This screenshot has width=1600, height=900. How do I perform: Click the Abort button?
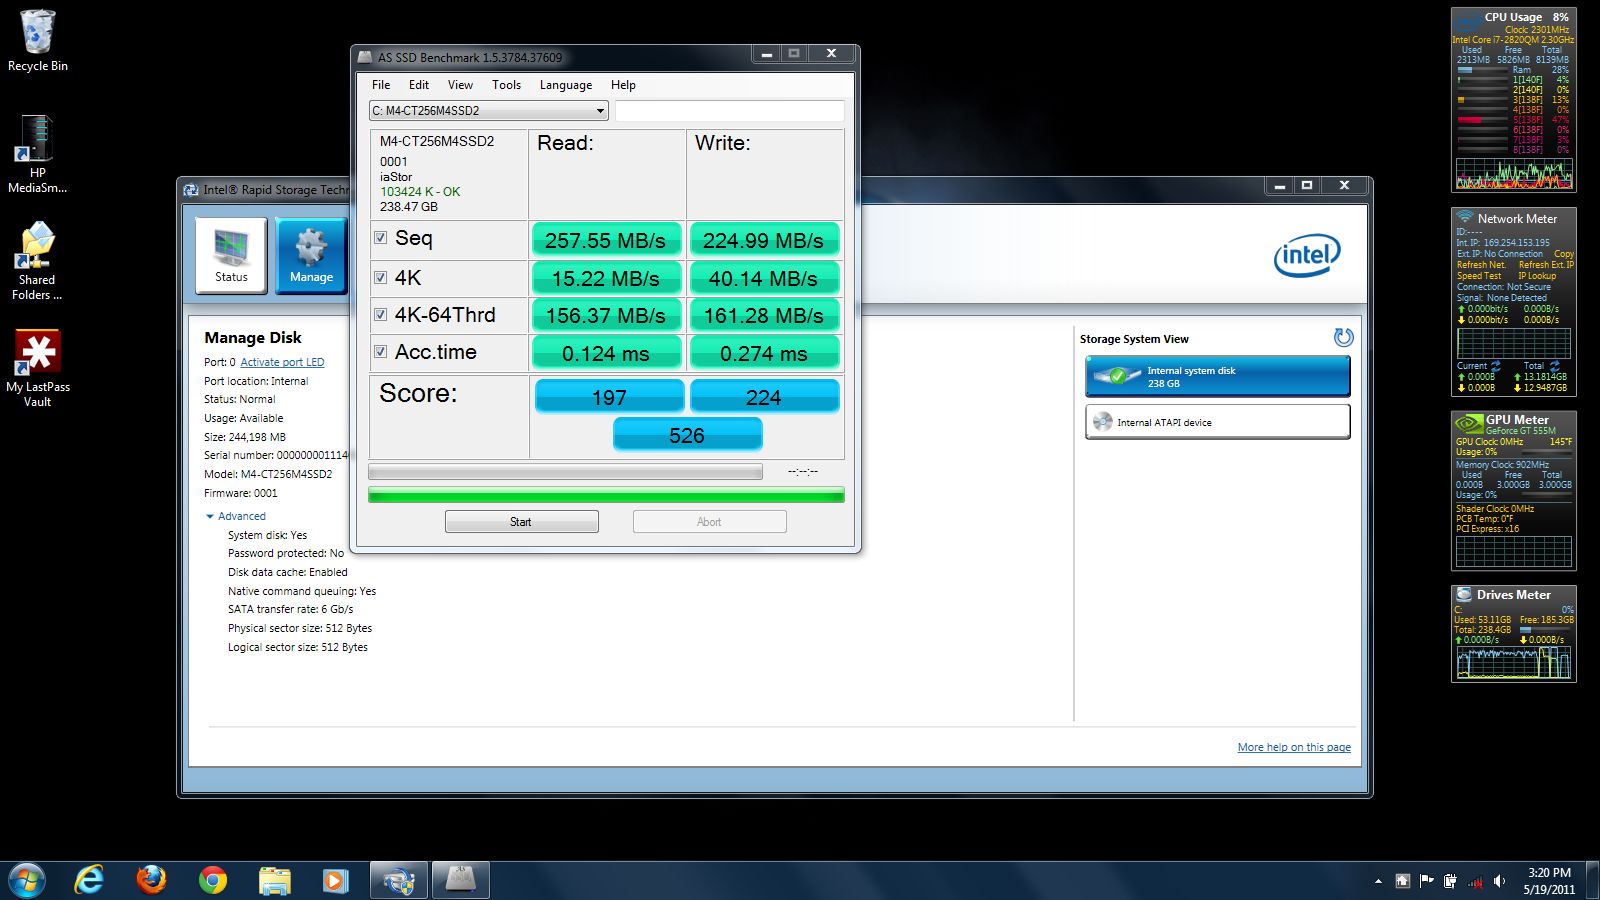pyautogui.click(x=709, y=521)
